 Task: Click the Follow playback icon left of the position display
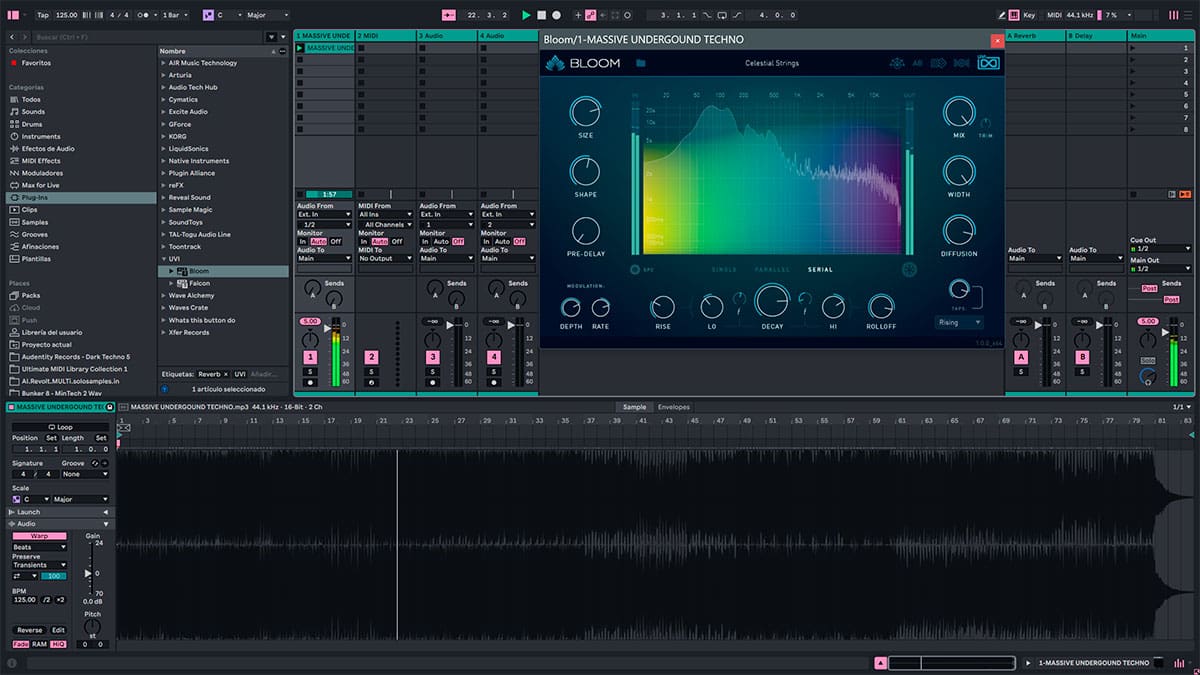[447, 15]
